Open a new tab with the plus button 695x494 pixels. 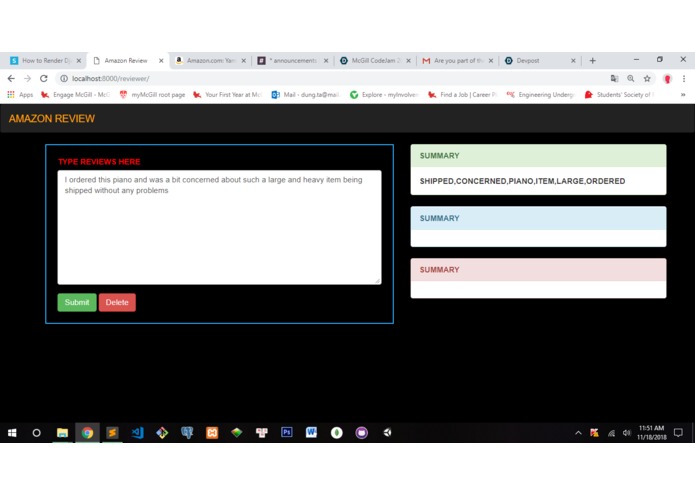(x=593, y=61)
